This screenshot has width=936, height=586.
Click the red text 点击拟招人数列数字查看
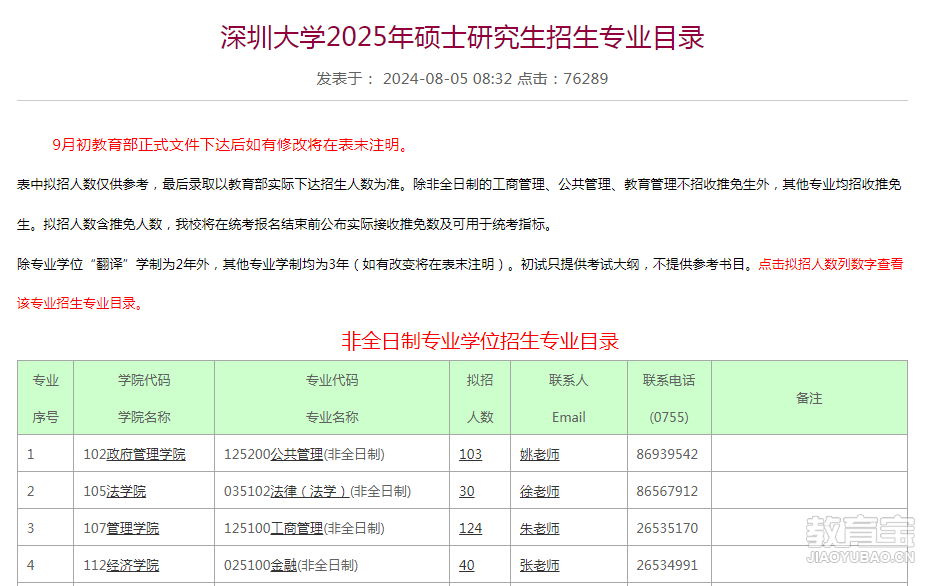(x=831, y=264)
